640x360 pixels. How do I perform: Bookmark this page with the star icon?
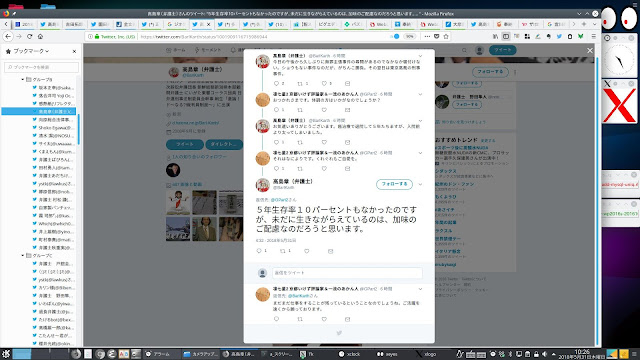[x=446, y=36]
